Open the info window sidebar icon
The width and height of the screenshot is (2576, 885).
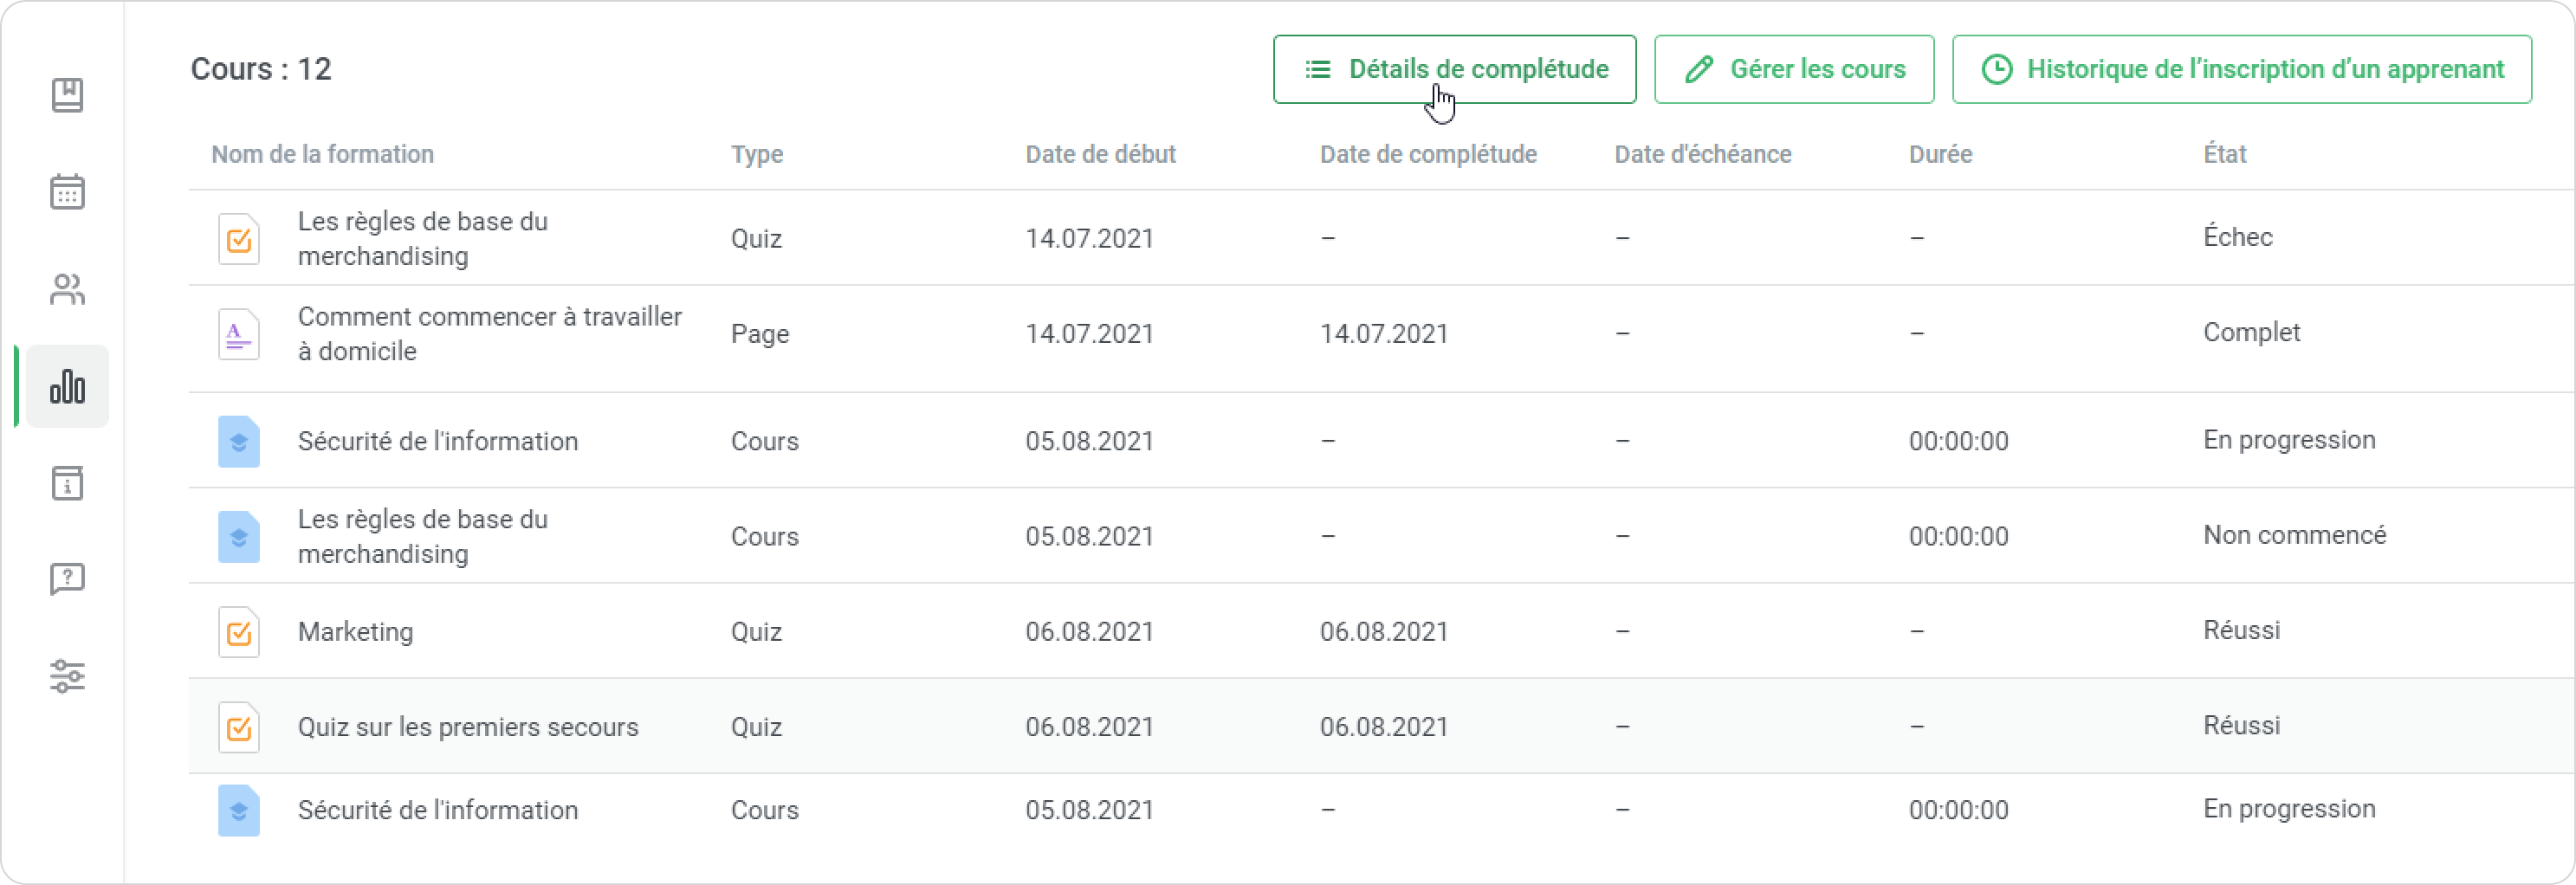click(67, 483)
